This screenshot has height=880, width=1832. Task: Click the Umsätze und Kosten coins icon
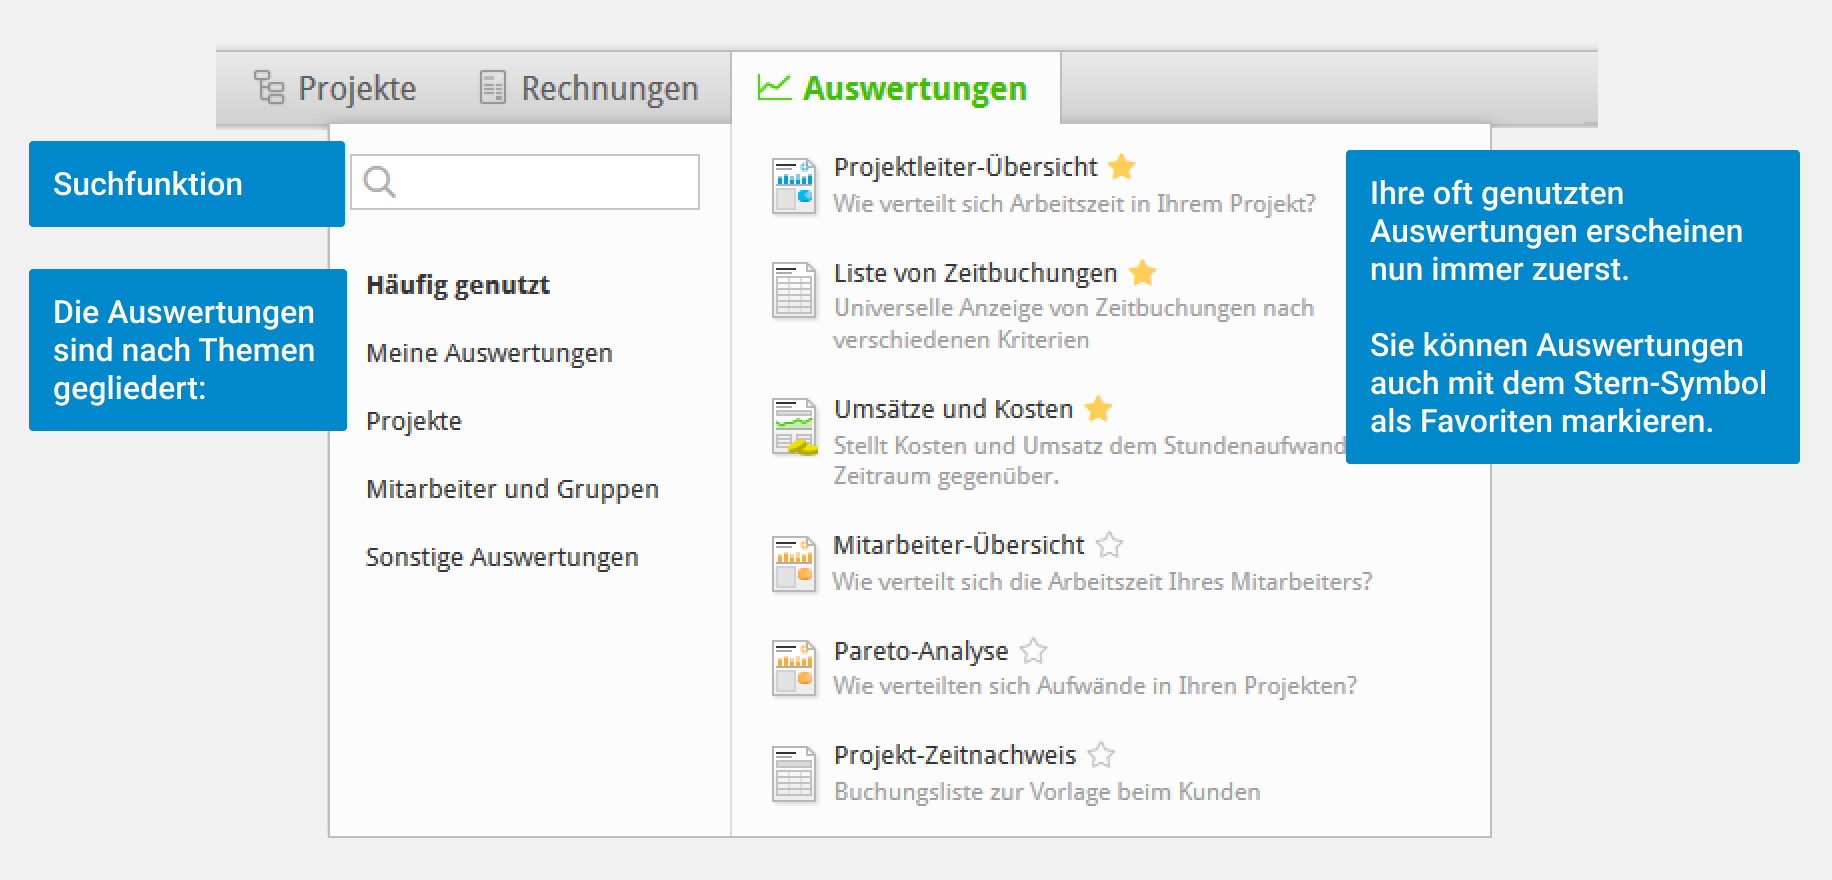pos(795,427)
